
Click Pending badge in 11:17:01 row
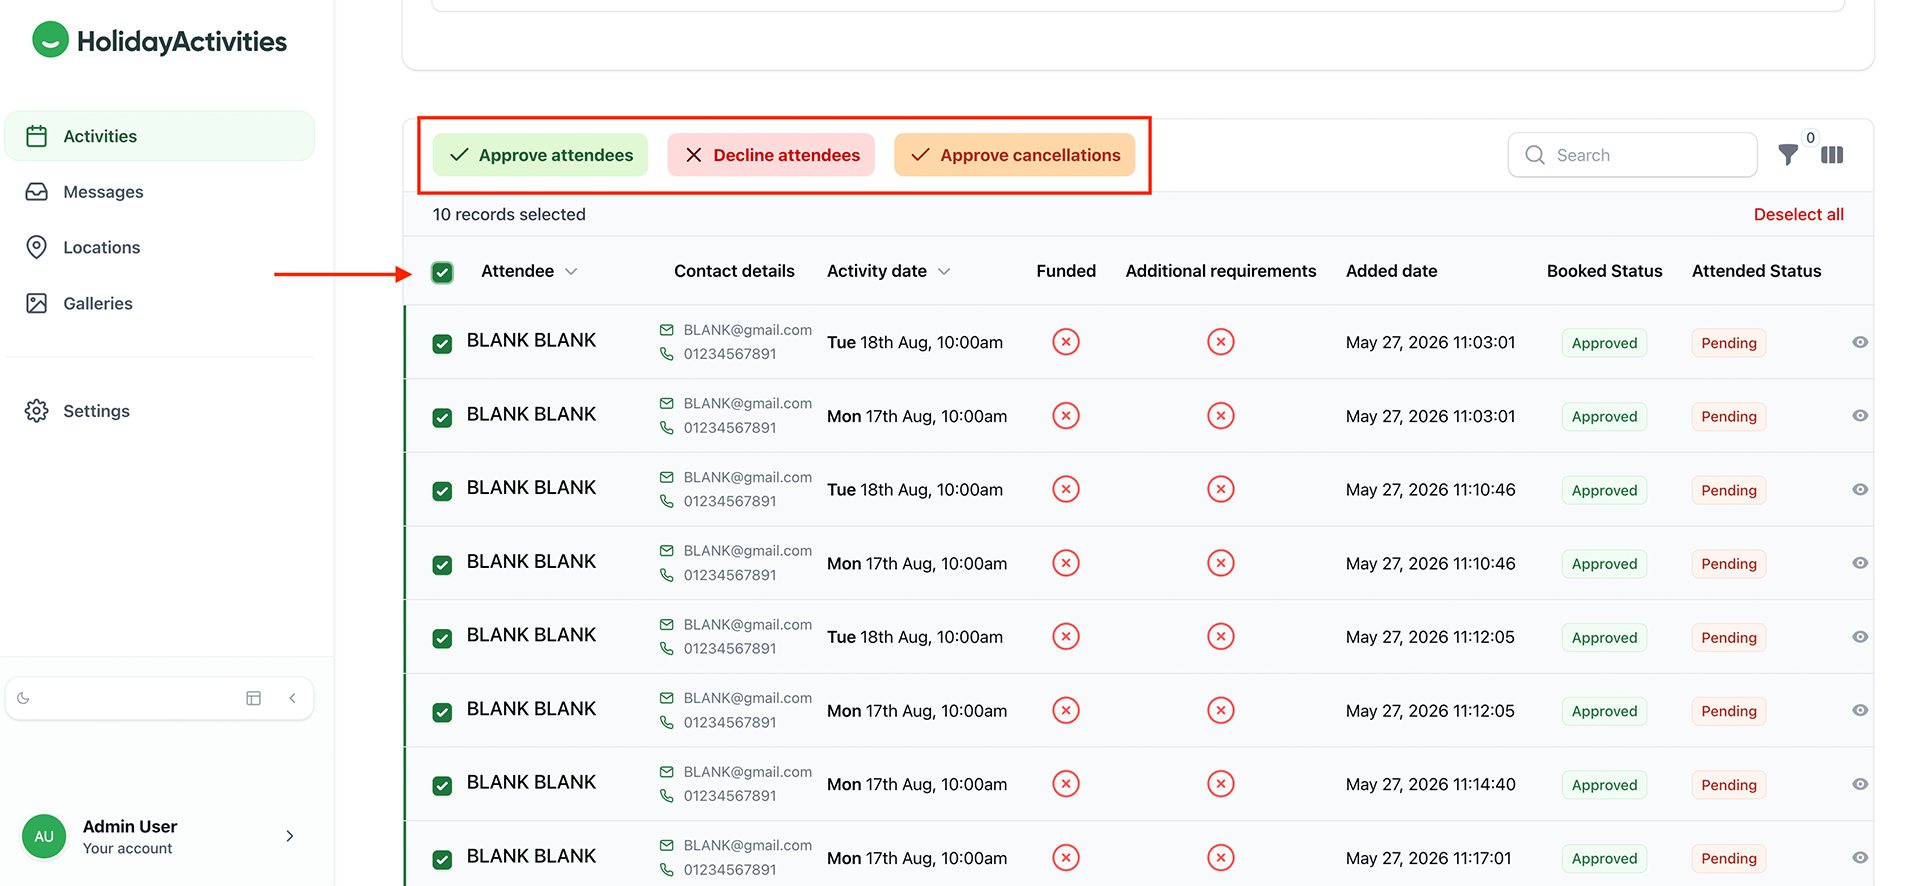(x=1729, y=859)
